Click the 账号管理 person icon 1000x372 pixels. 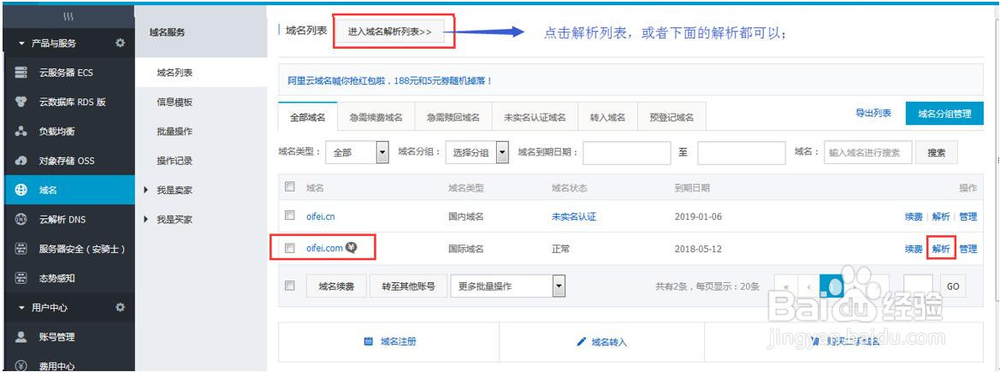click(21, 337)
